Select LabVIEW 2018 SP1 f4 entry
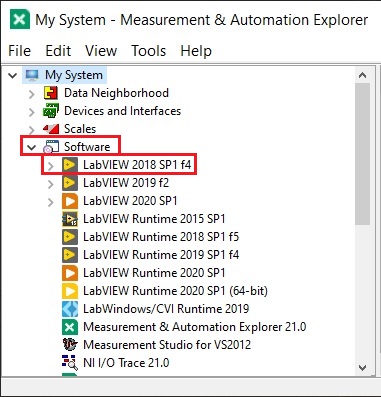The height and width of the screenshot is (397, 381). (137, 165)
